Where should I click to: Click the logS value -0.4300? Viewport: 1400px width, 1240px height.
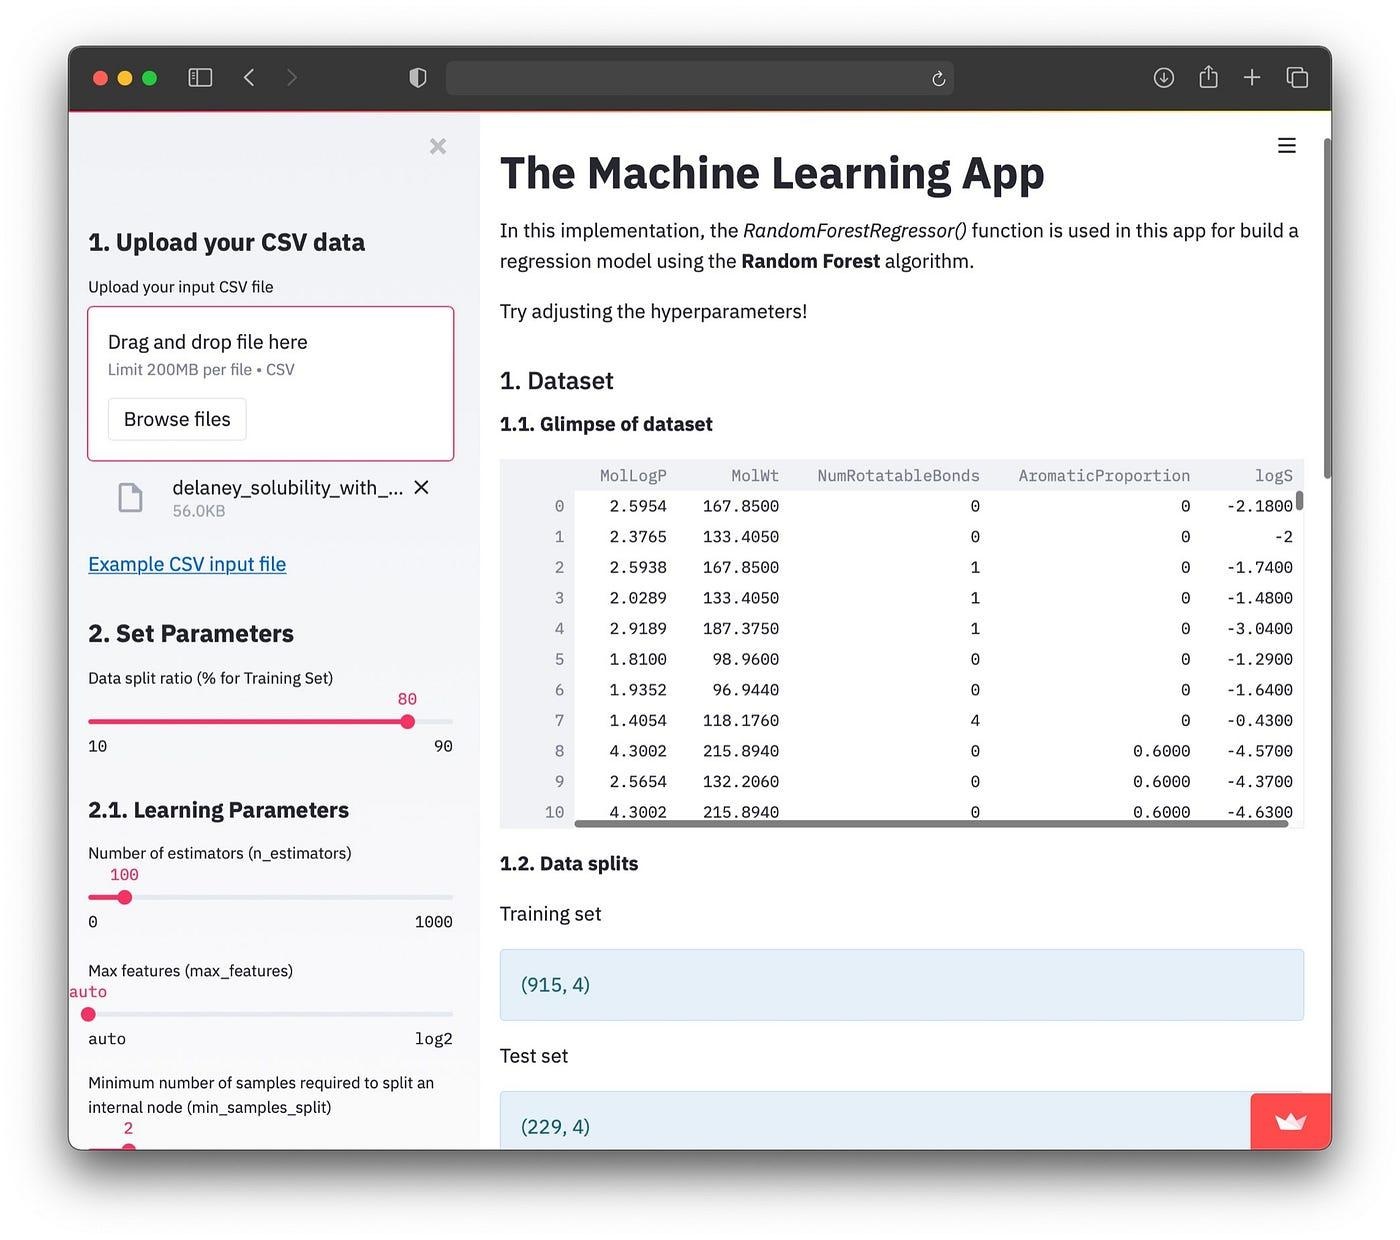coord(1259,720)
